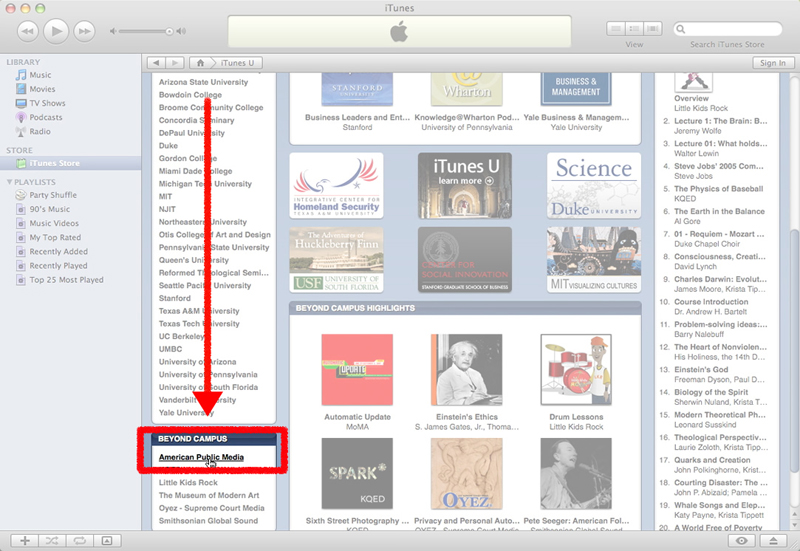
Task: Play the current track
Action: click(56, 31)
